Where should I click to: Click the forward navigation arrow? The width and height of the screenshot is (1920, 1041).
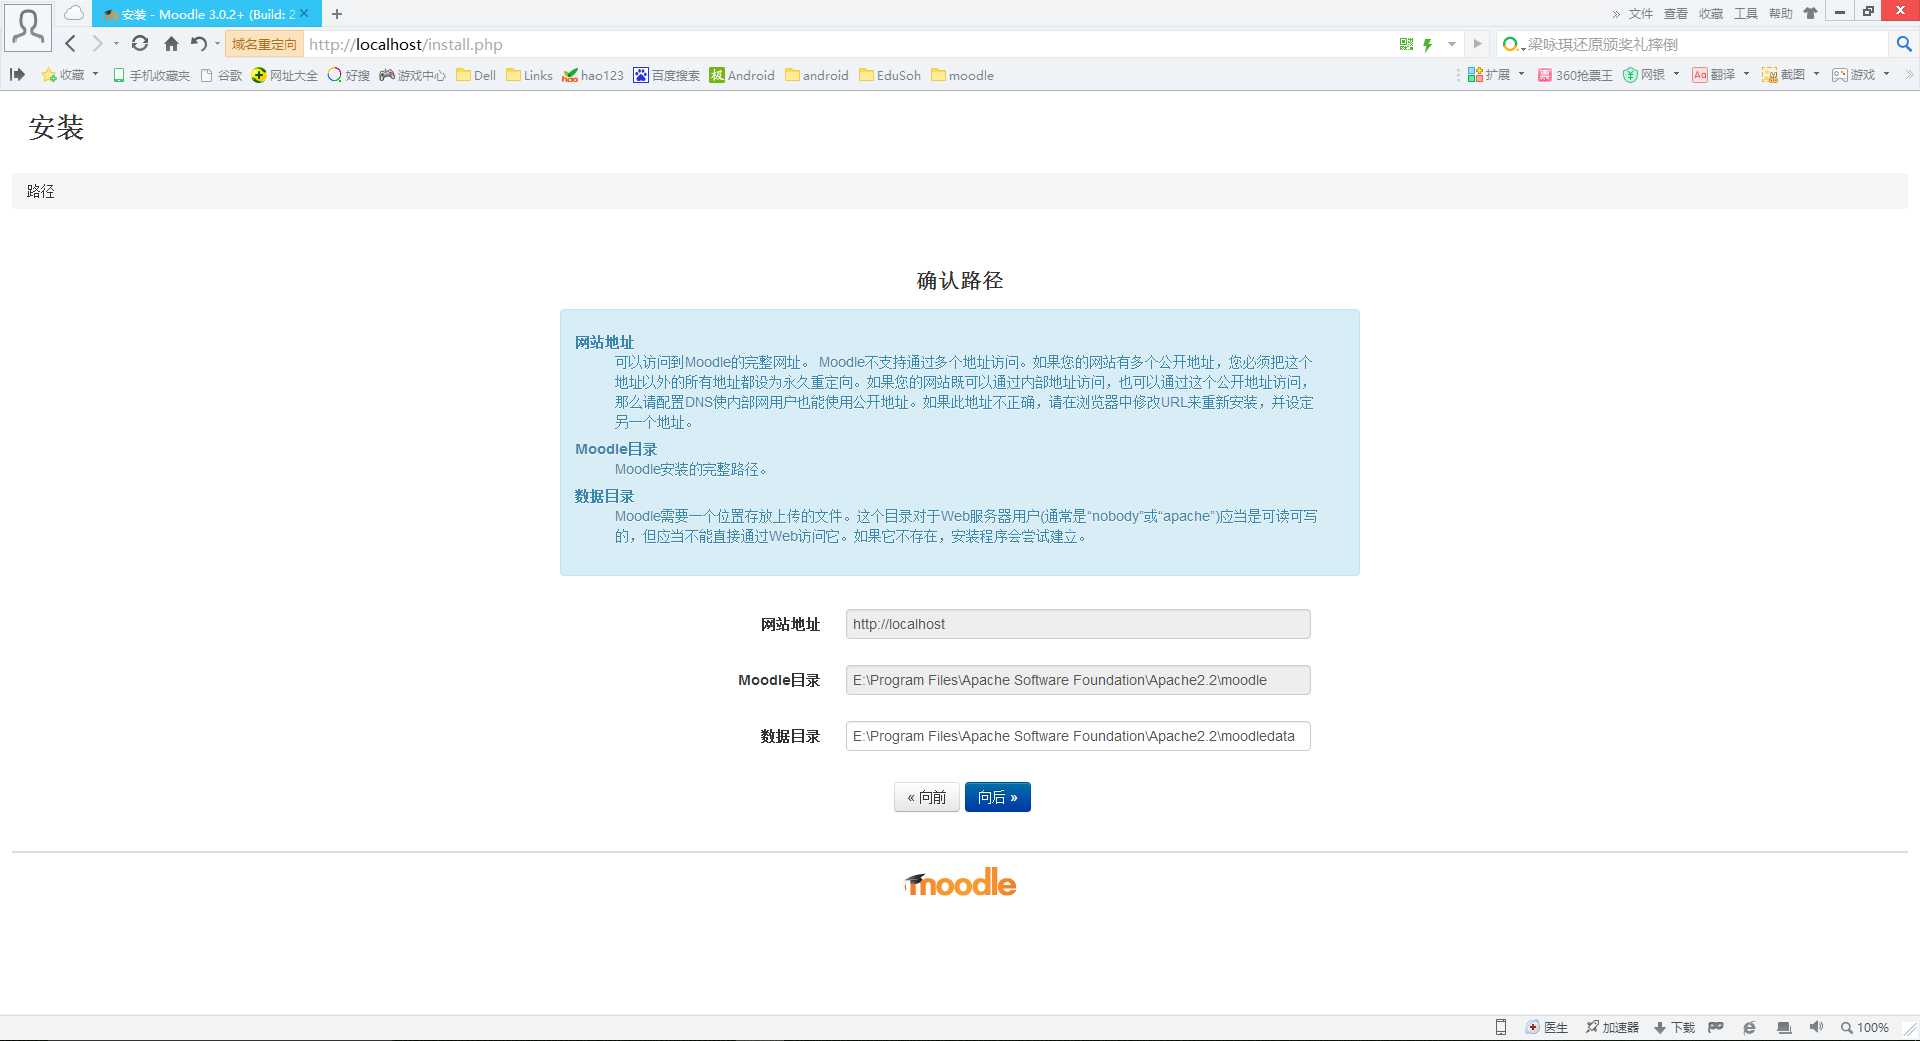pyautogui.click(x=97, y=44)
